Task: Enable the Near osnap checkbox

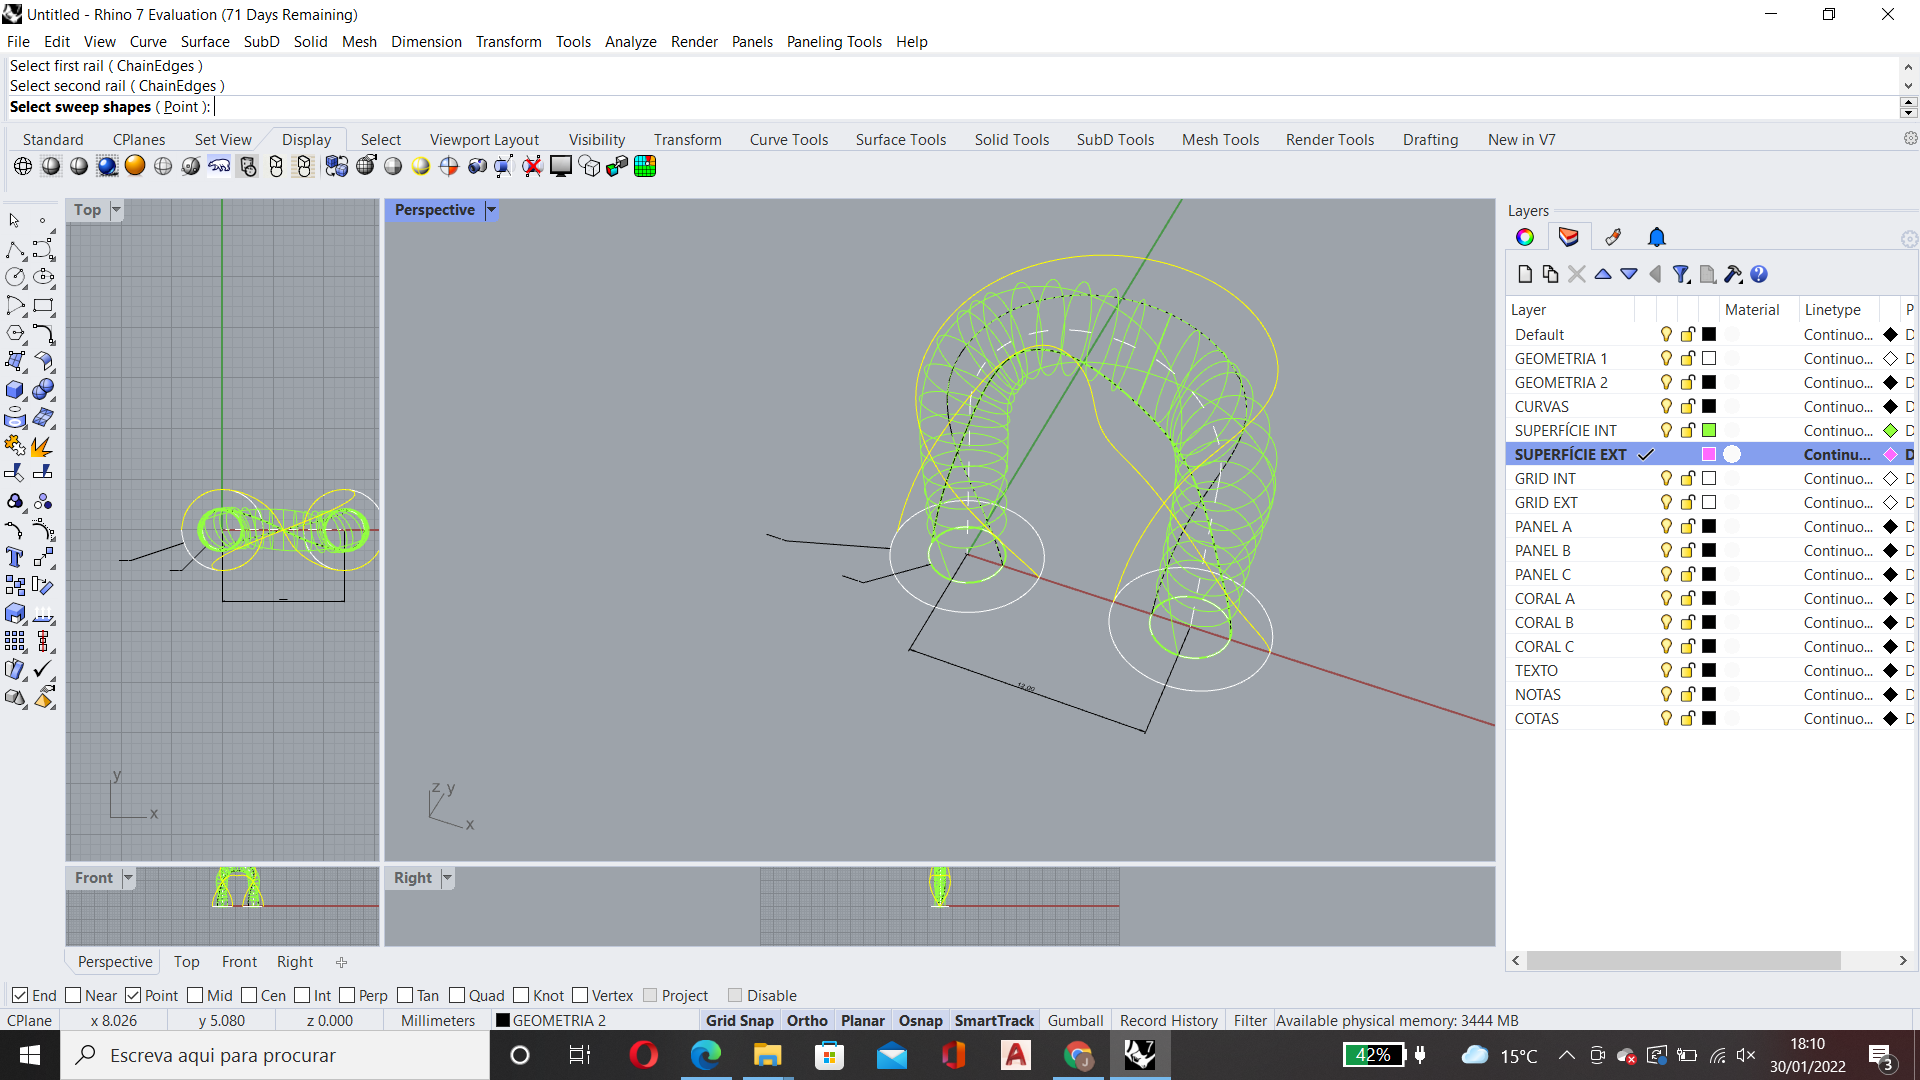Action: (x=73, y=995)
